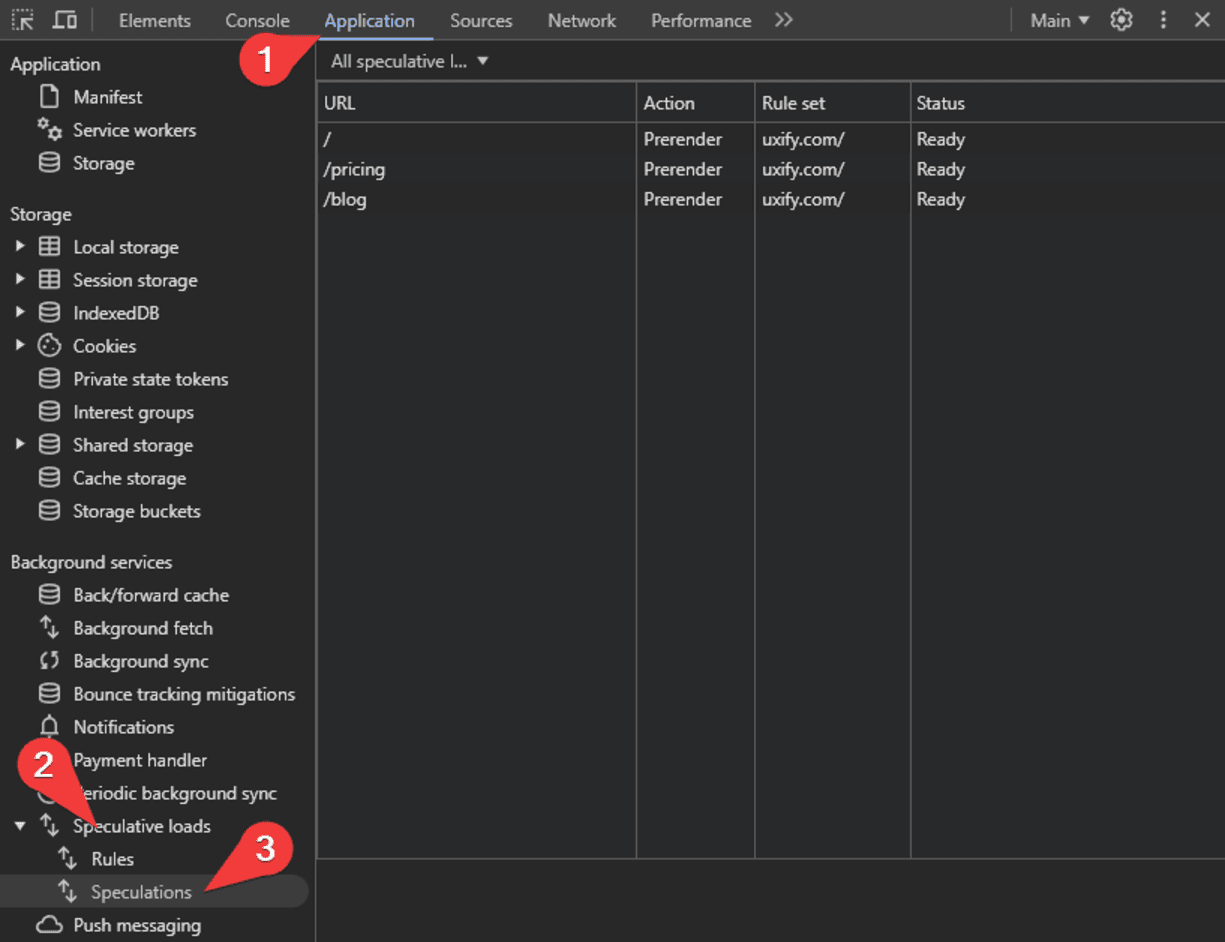Open DevTools settings gear
The image size is (1225, 942).
tap(1121, 20)
